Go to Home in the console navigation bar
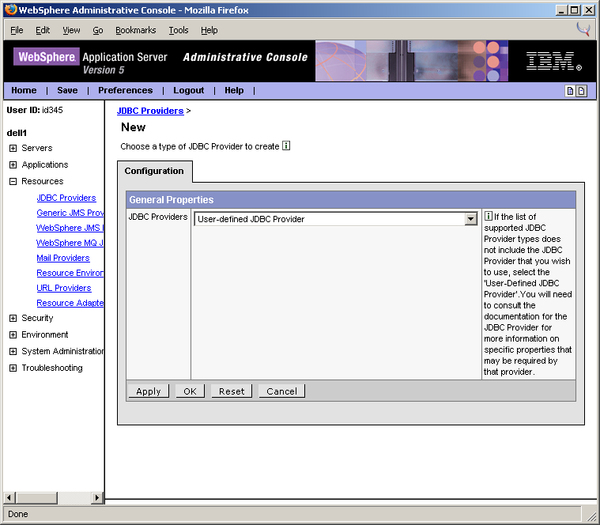Viewport: 600px width, 525px height. (24, 90)
